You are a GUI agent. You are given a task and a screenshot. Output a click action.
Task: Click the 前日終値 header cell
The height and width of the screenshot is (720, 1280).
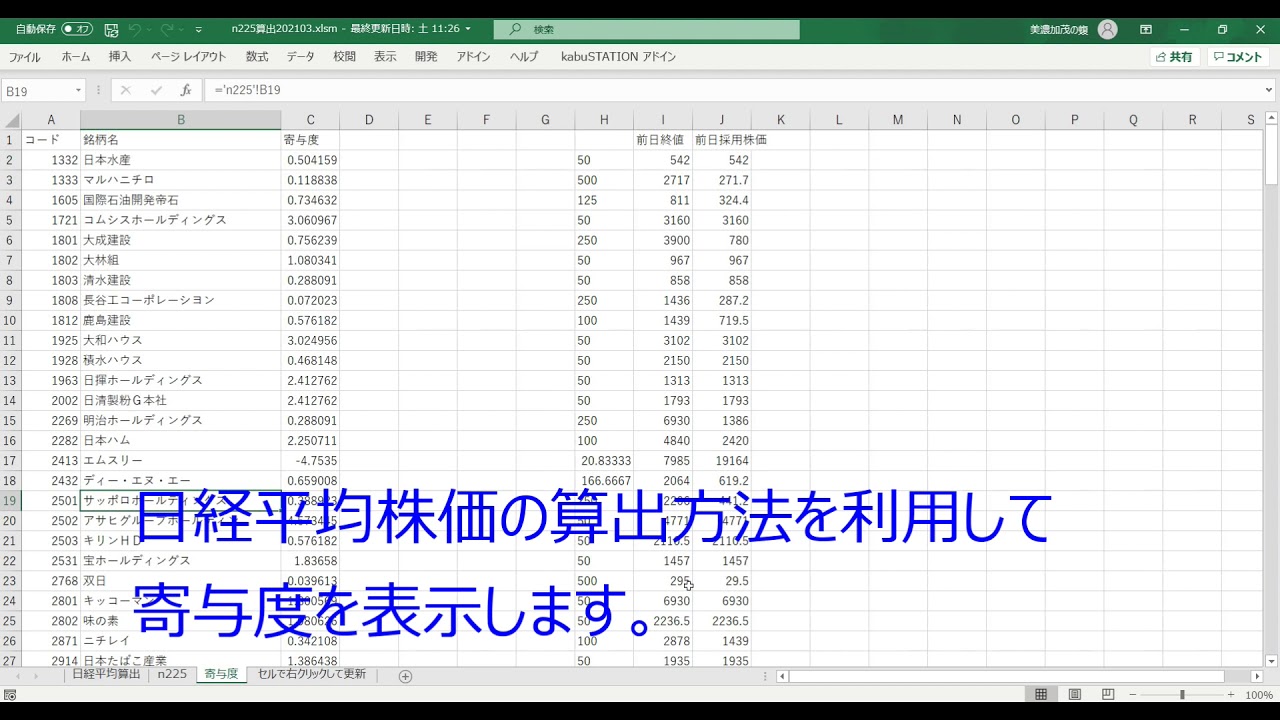point(663,140)
